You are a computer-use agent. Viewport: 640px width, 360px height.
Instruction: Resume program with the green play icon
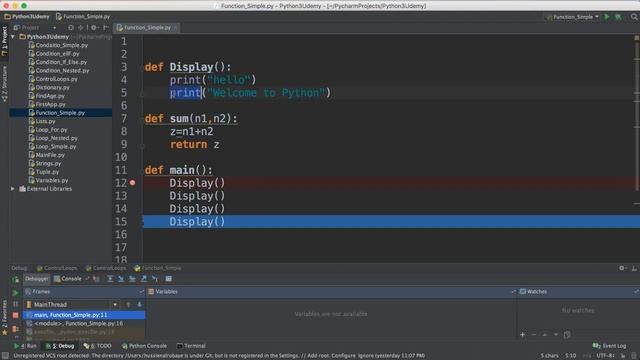[16, 293]
